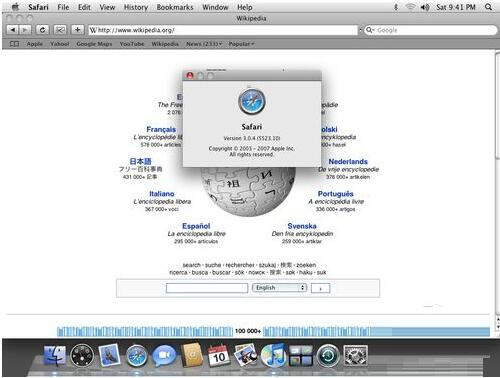Click the address bar URL field
This screenshot has width=500, height=378.
coord(223,30)
